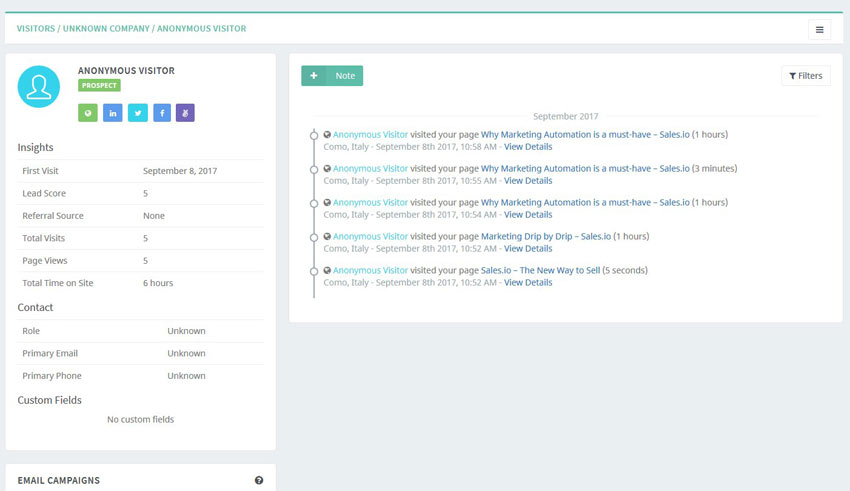View Details of the 10:55 AM visit
The image size is (850, 491).
528,181
